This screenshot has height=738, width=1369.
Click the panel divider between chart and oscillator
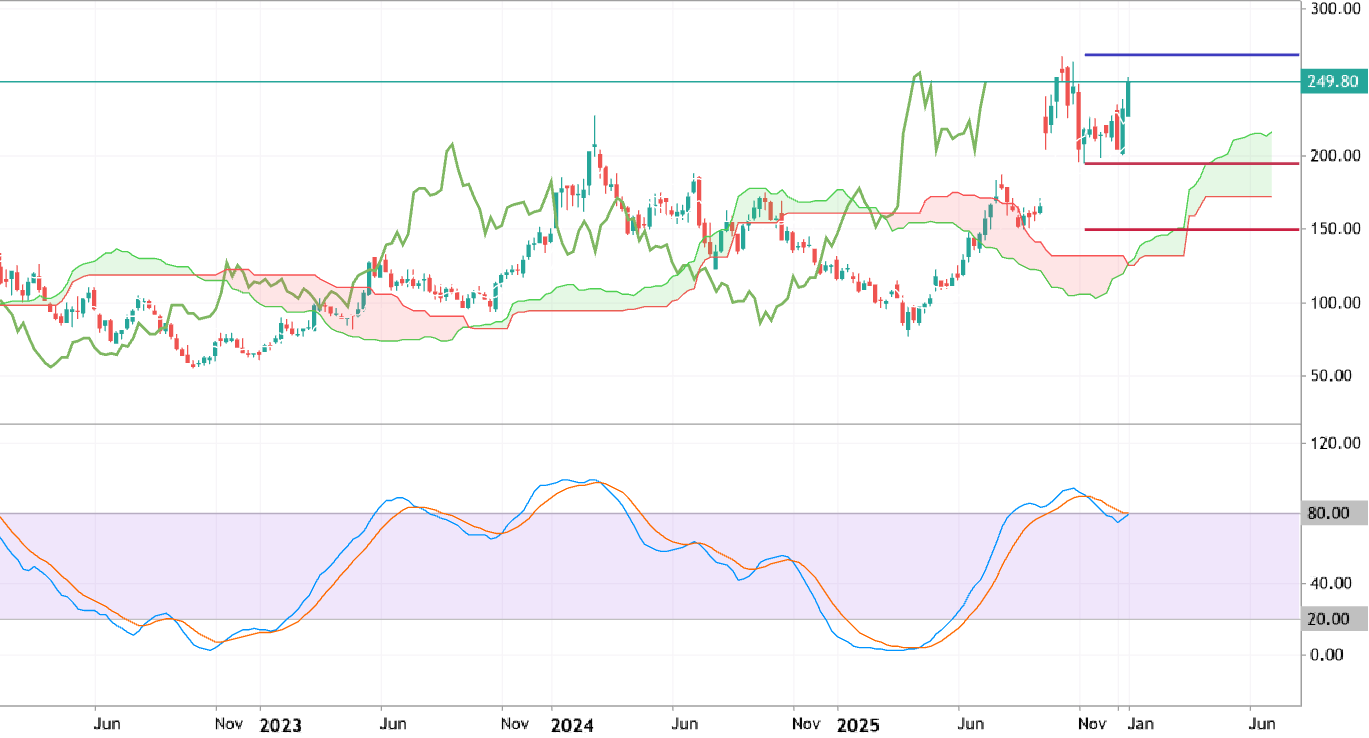(x=650, y=424)
